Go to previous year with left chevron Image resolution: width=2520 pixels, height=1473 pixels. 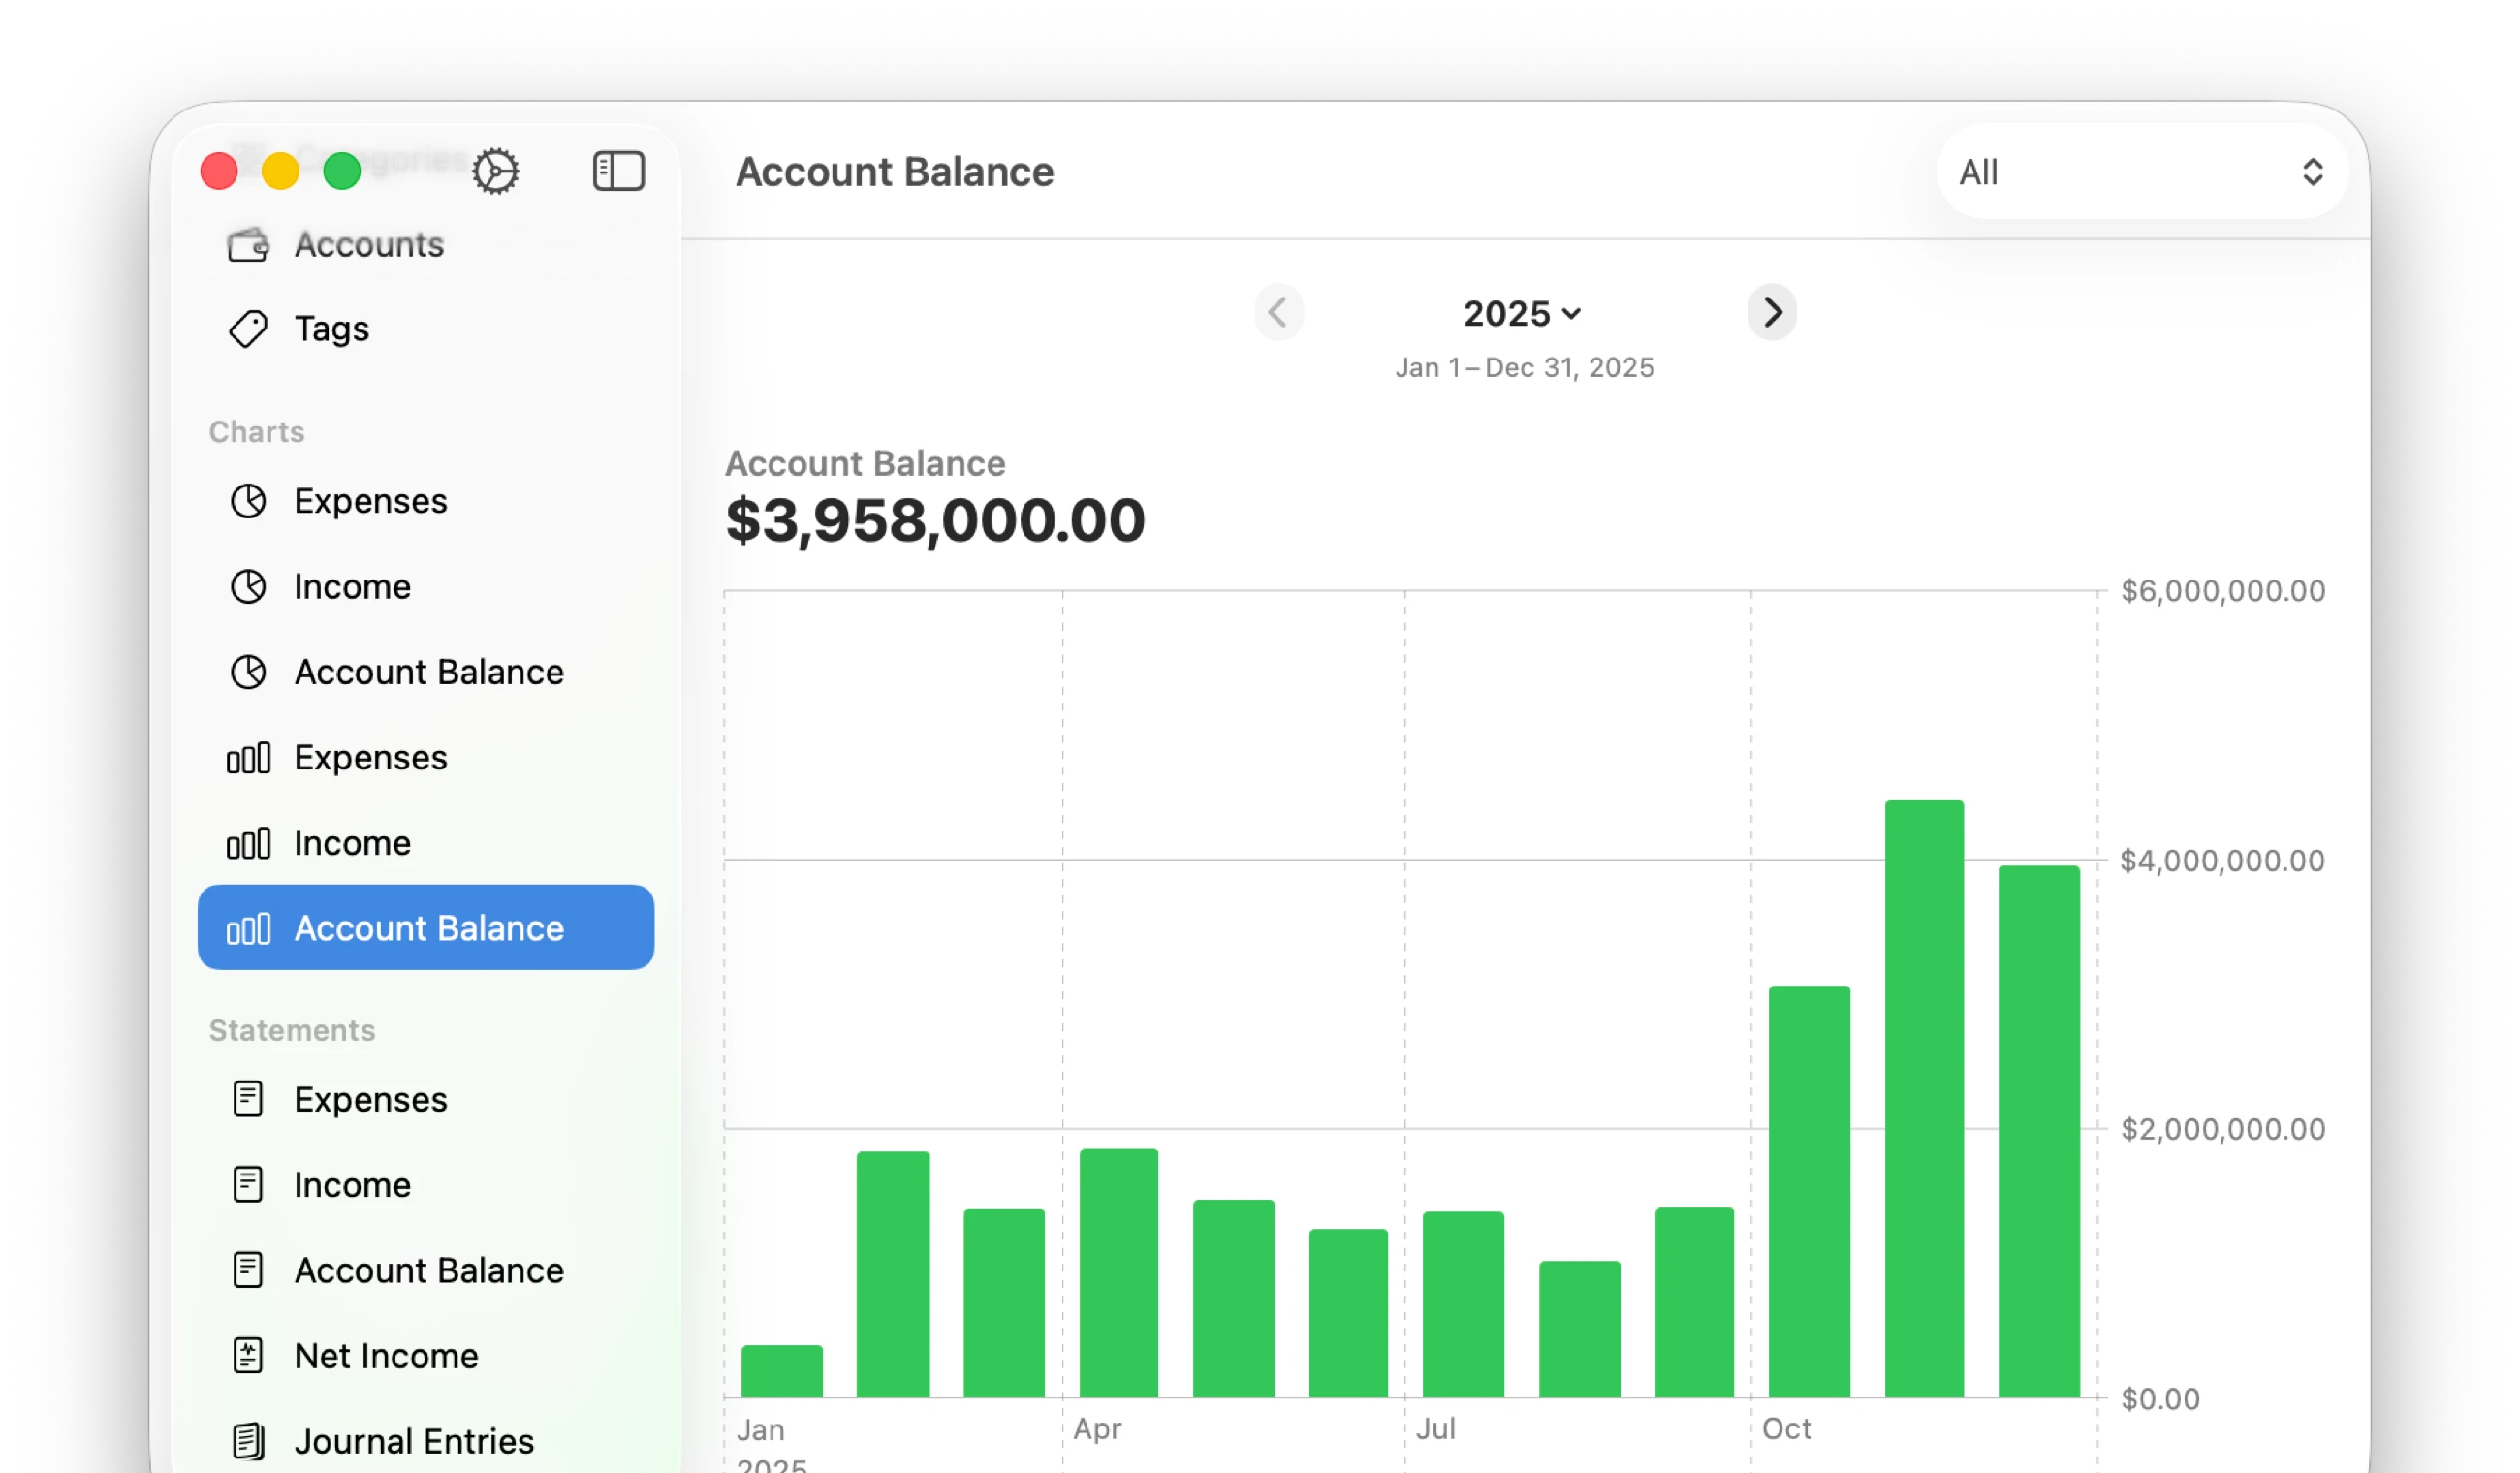pos(1278,312)
